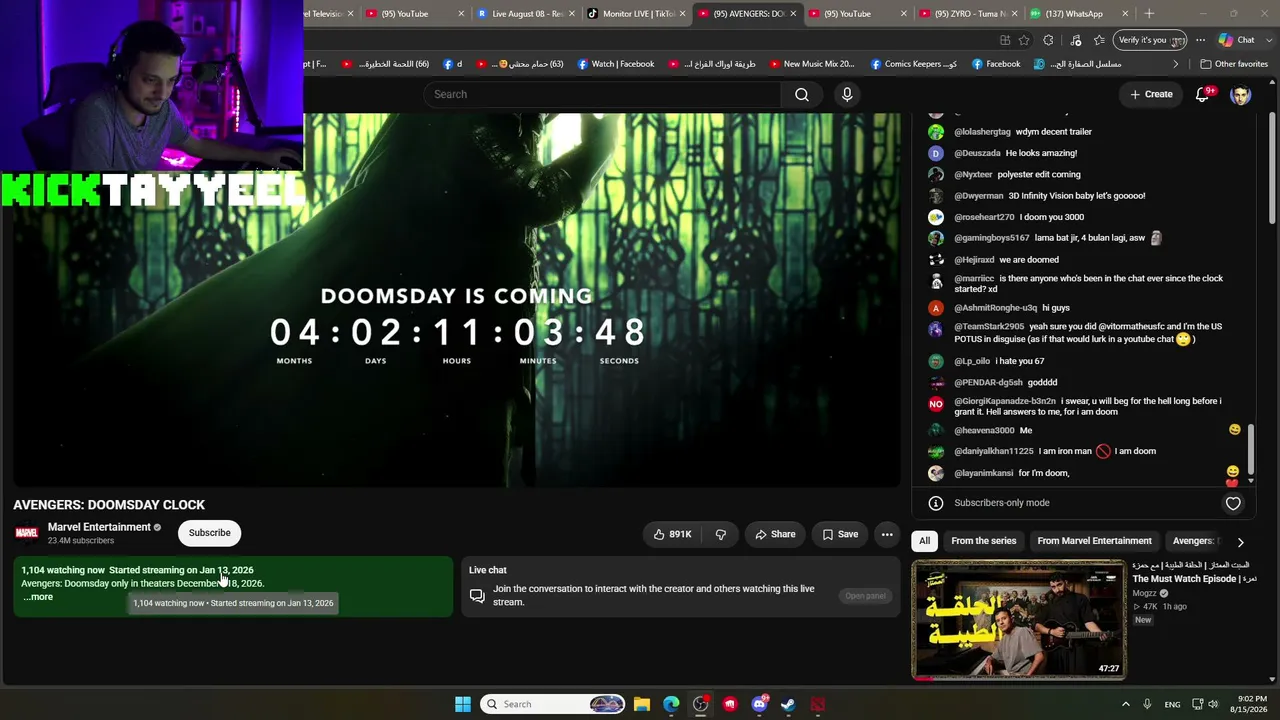Select the From Marvel Entertainment chip
Screen dimensions: 1280x720
[x=1094, y=541]
